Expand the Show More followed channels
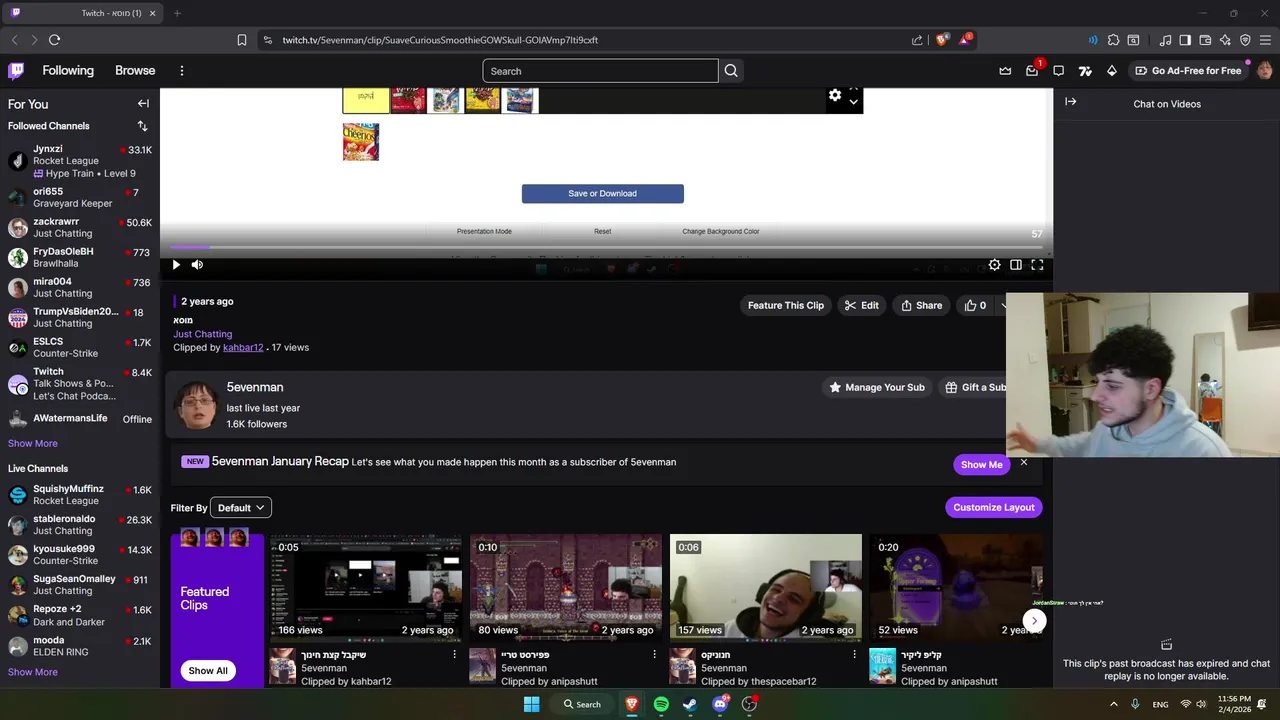Viewport: 1280px width, 720px height. (33, 443)
